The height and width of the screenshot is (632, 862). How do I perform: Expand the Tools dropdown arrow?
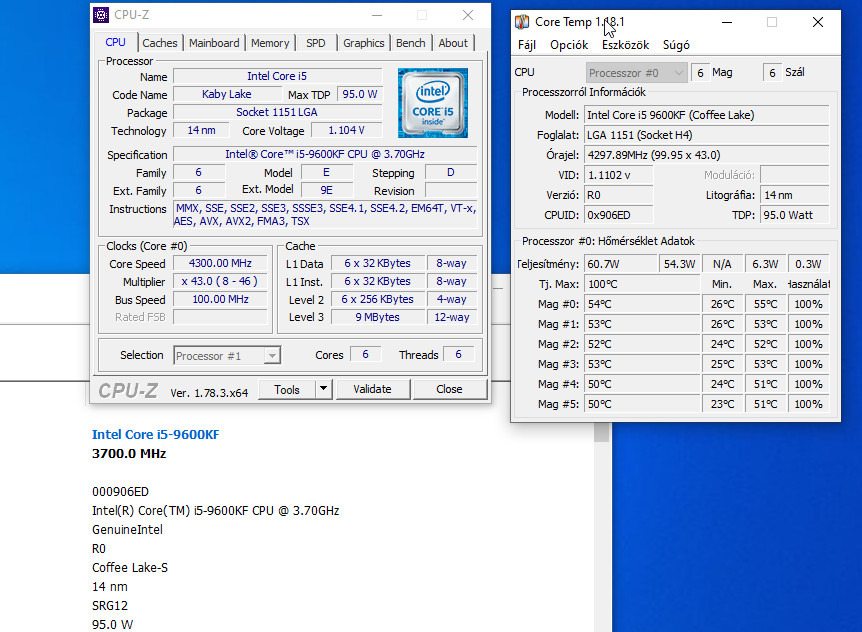[324, 390]
